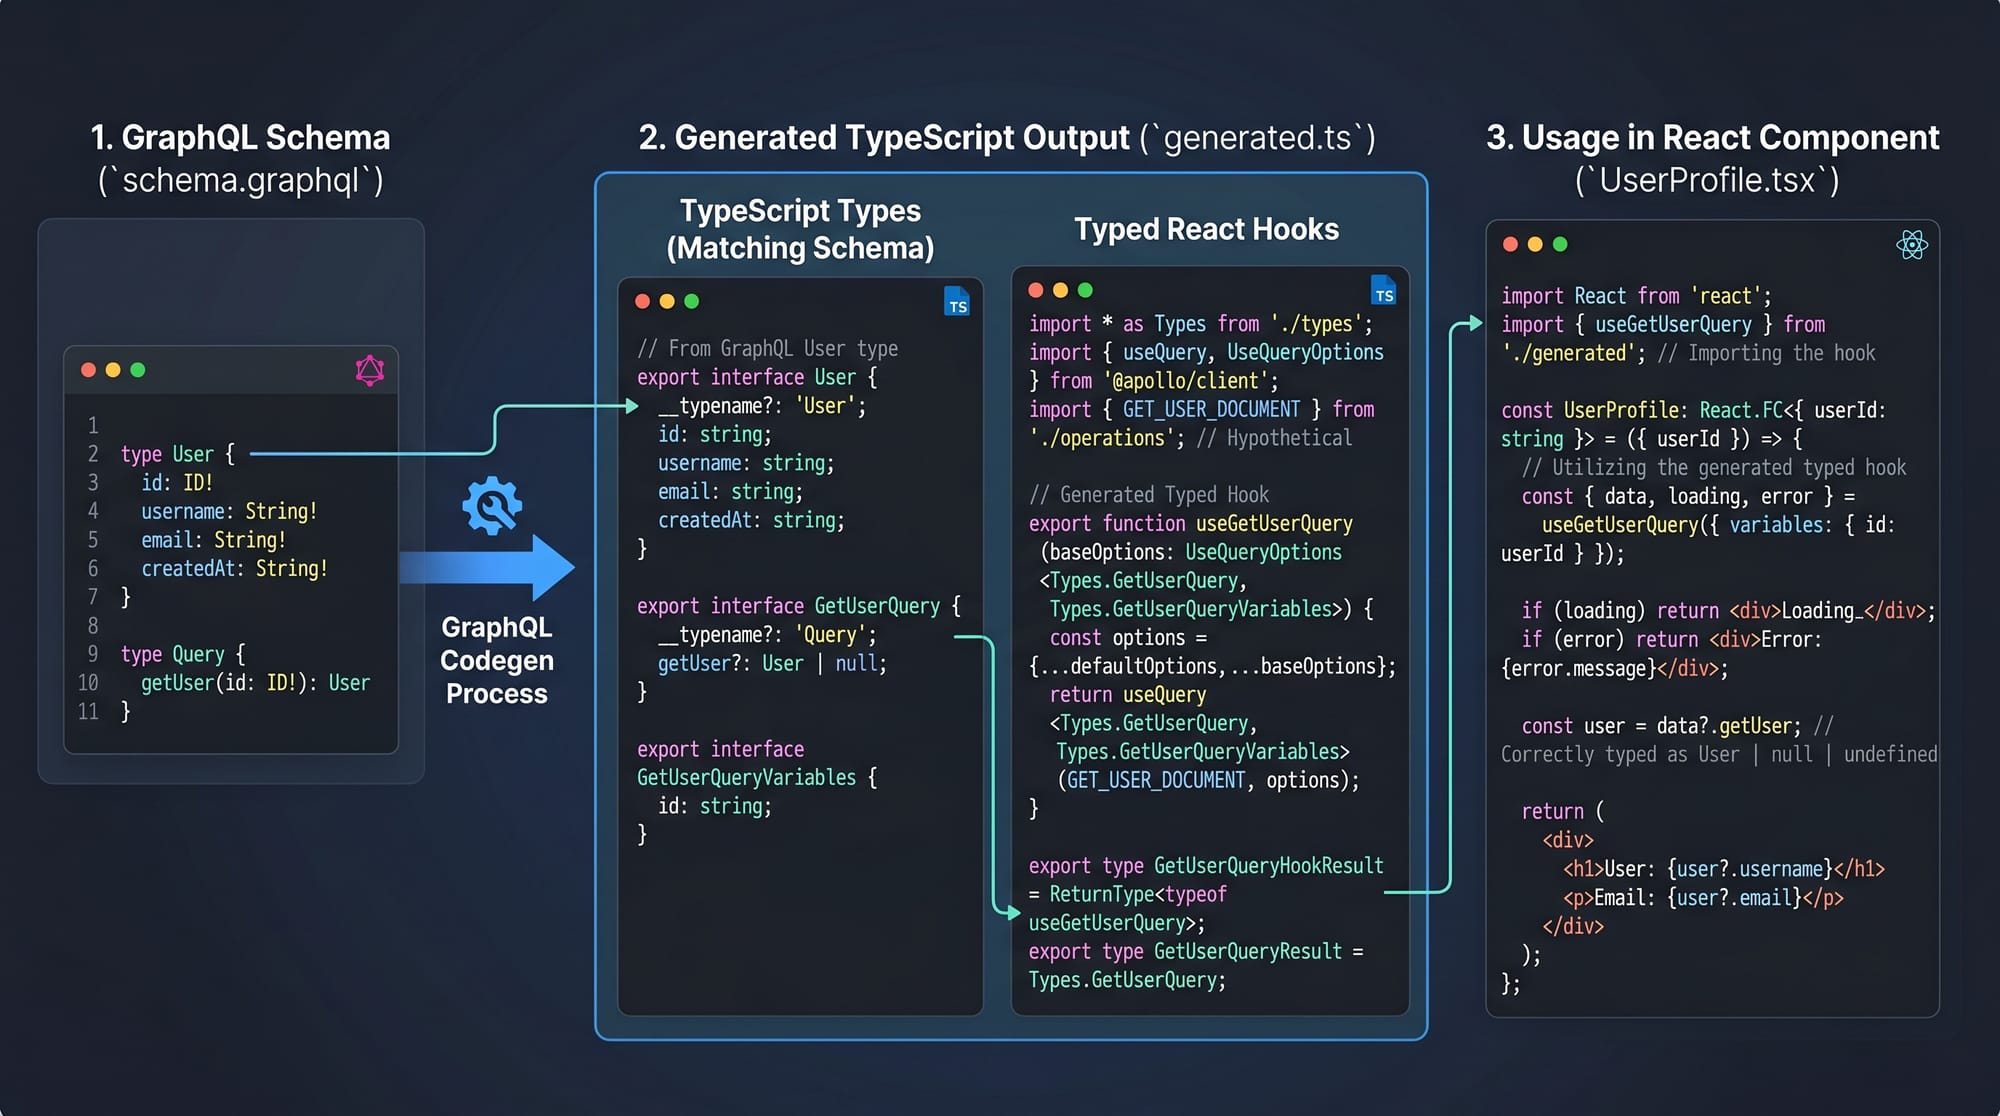
Task: Click "import * as Types from './types';"
Action: point(1201,324)
